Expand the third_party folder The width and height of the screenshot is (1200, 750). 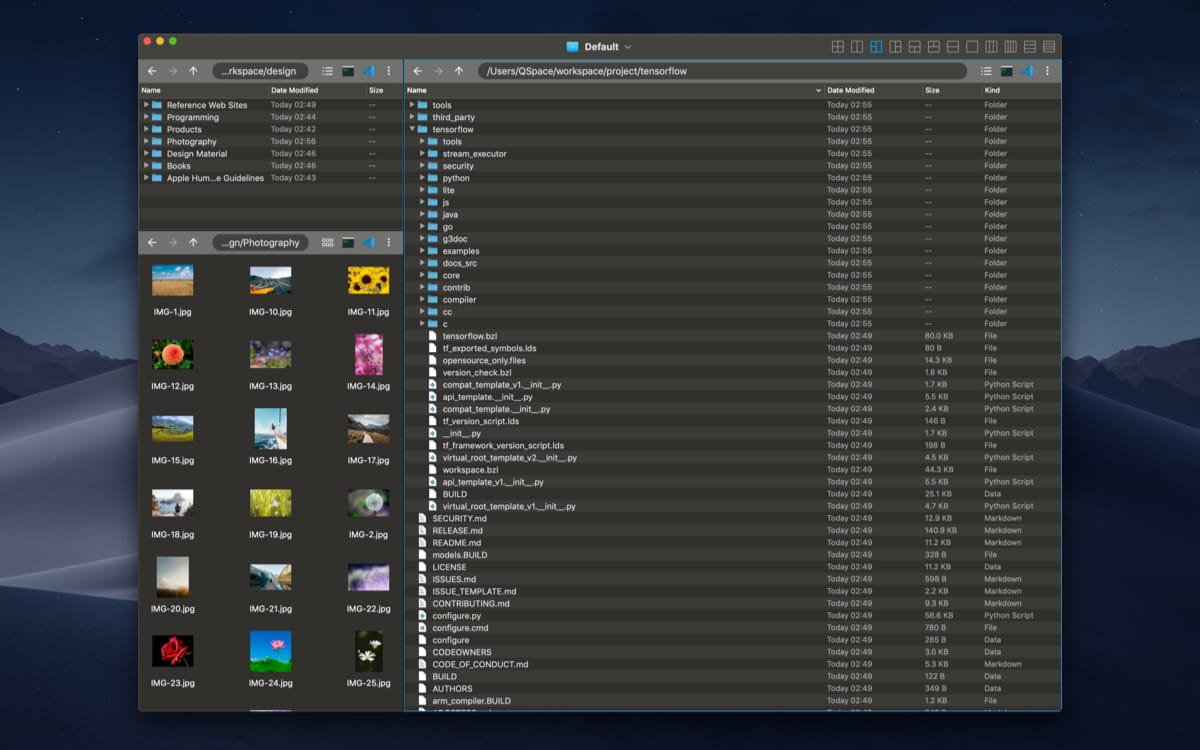[412, 117]
